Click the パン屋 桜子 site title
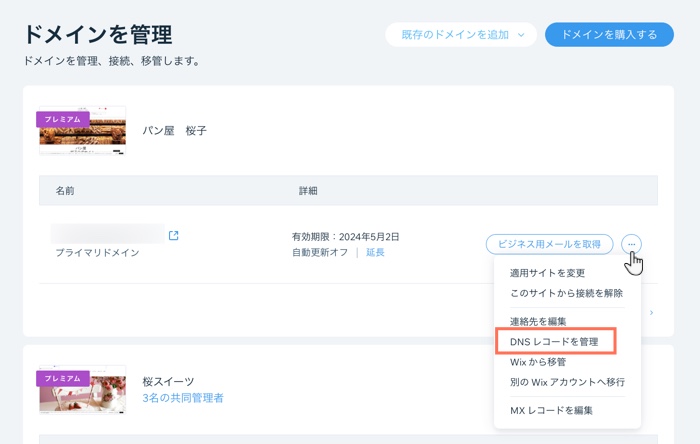700x444 pixels. pos(174,131)
